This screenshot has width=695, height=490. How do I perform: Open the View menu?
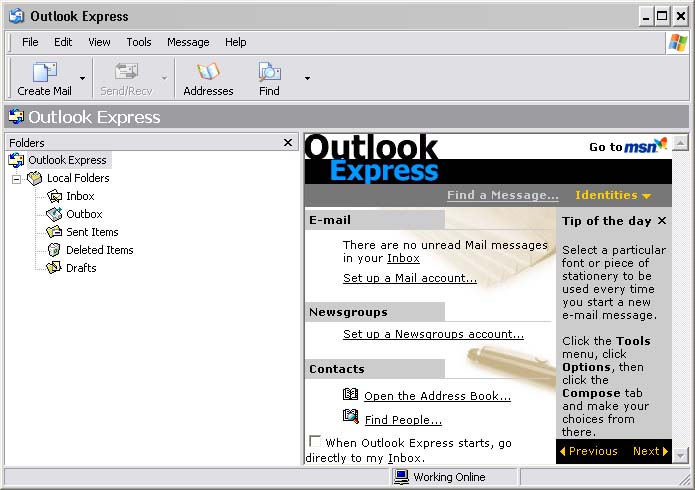[99, 42]
